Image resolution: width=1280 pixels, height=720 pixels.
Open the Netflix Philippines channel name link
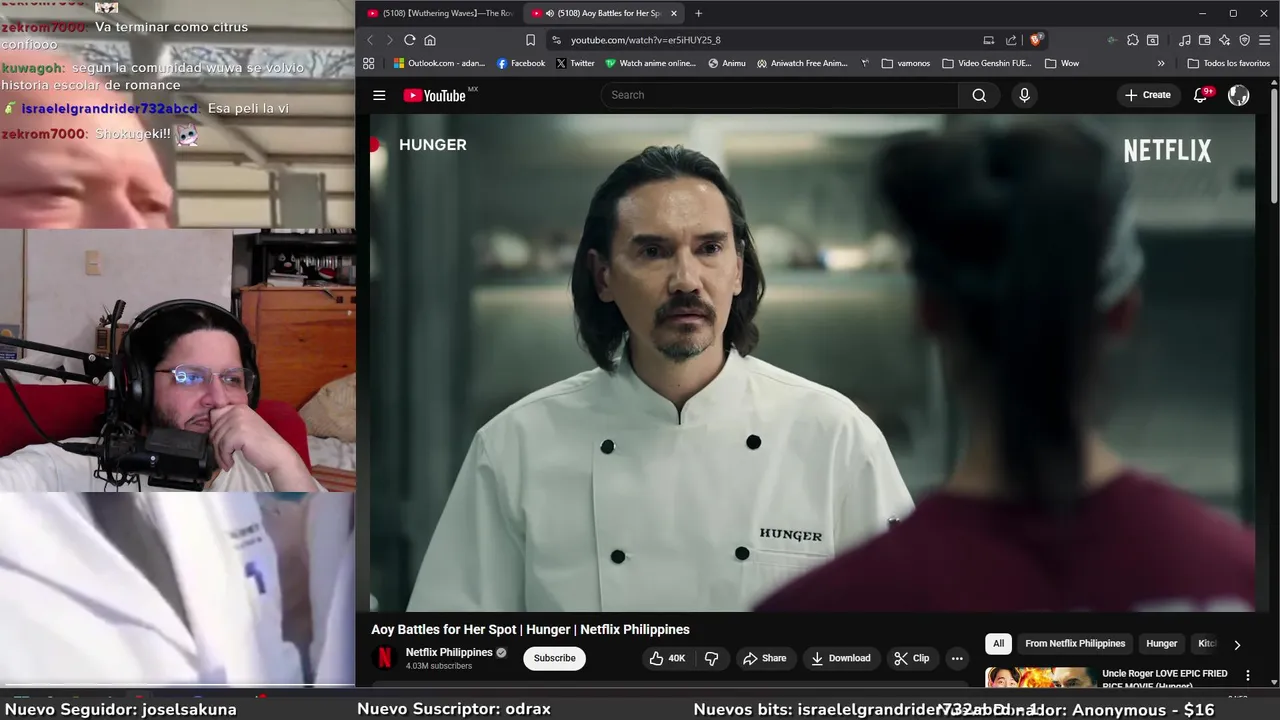[449, 652]
